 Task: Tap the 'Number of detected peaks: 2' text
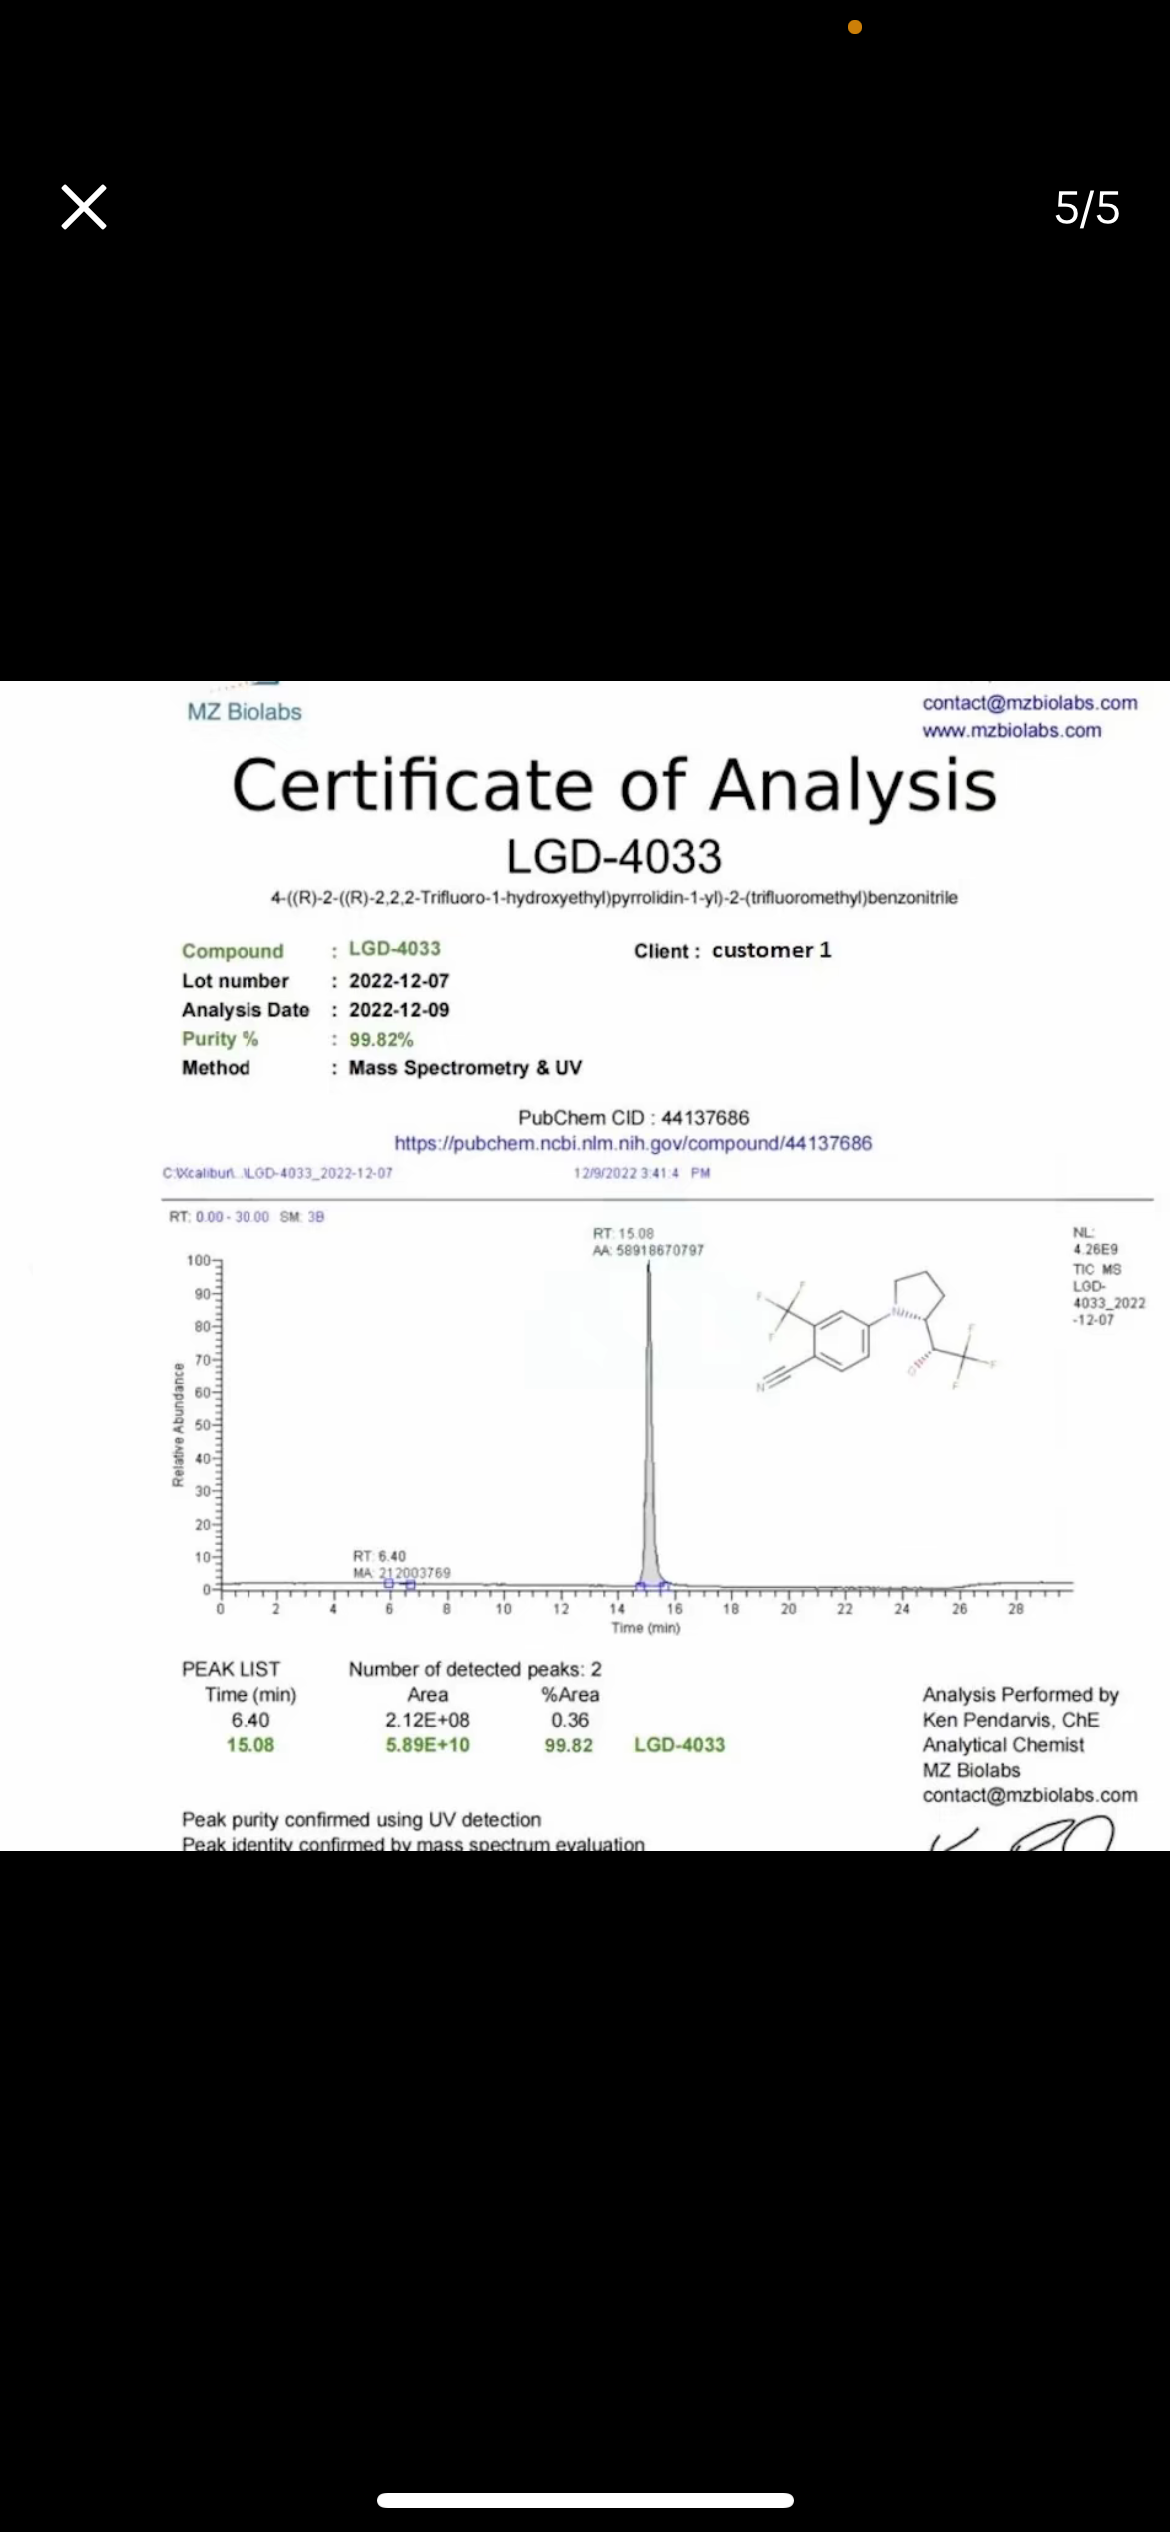(475, 1669)
